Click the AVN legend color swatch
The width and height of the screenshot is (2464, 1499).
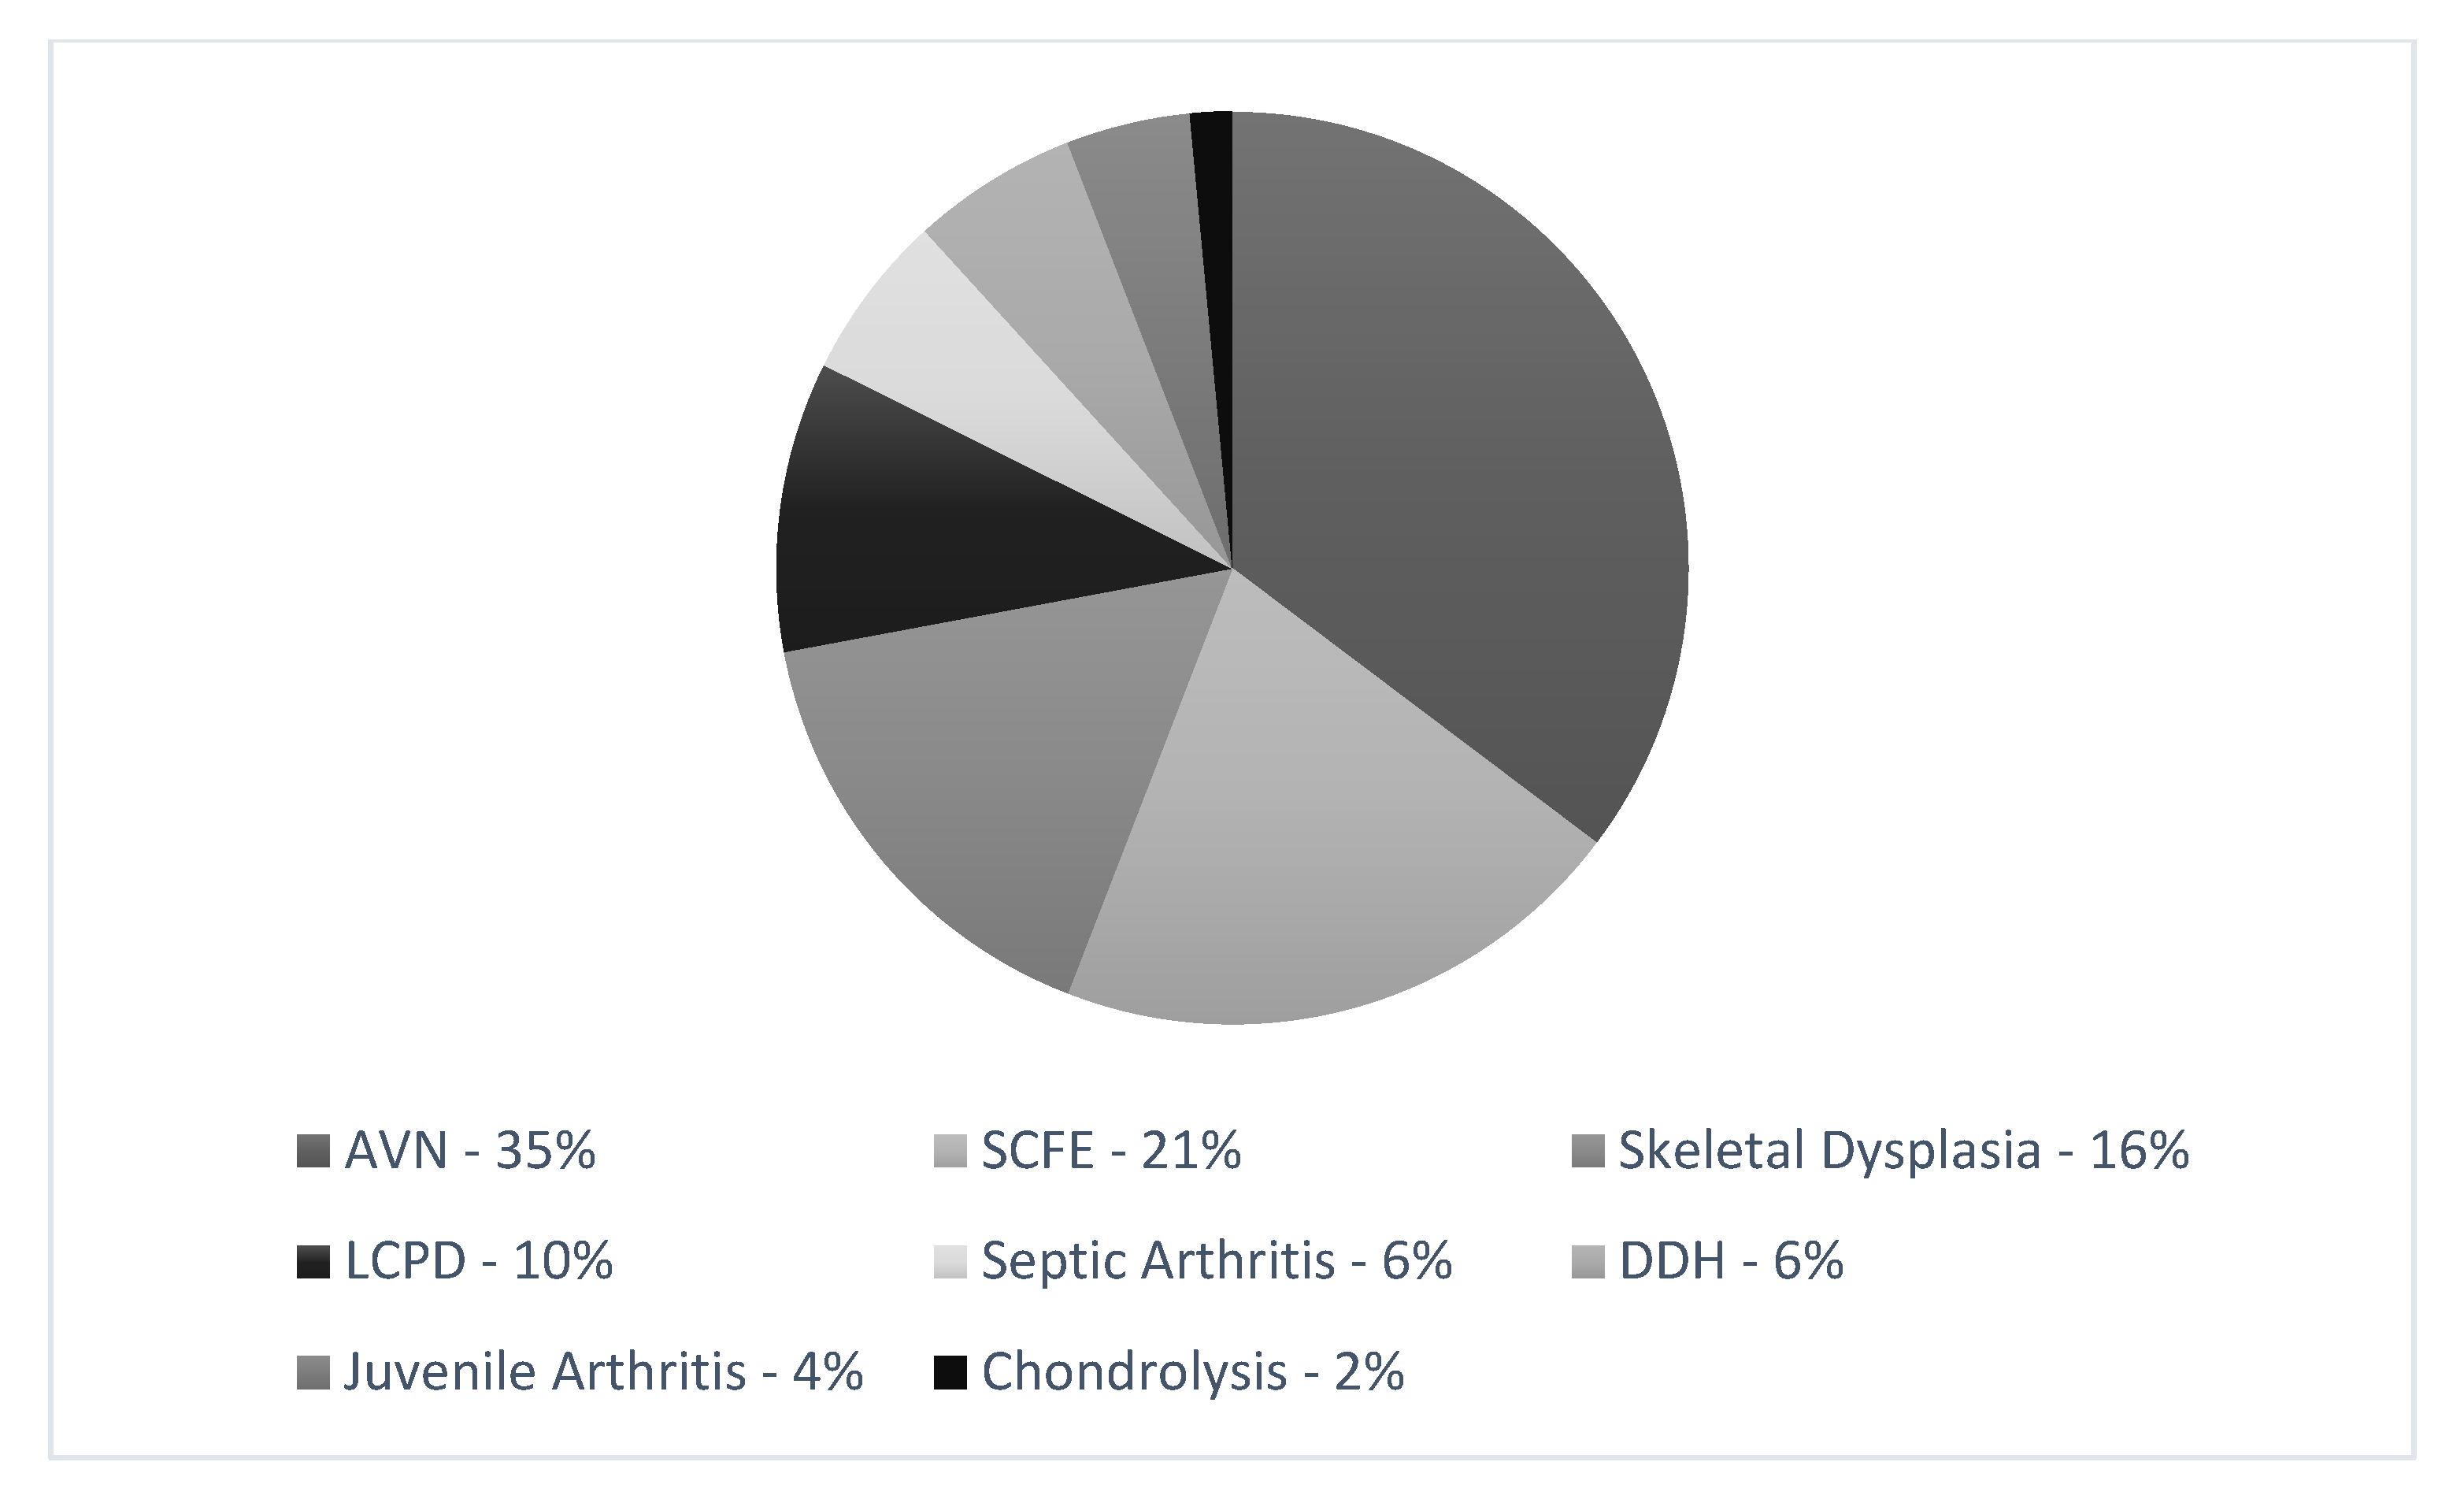tap(313, 1151)
